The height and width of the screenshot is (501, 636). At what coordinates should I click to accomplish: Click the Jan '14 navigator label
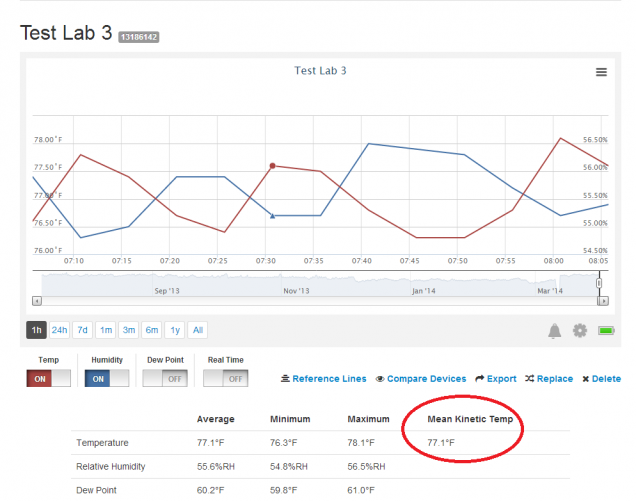[x=423, y=291]
